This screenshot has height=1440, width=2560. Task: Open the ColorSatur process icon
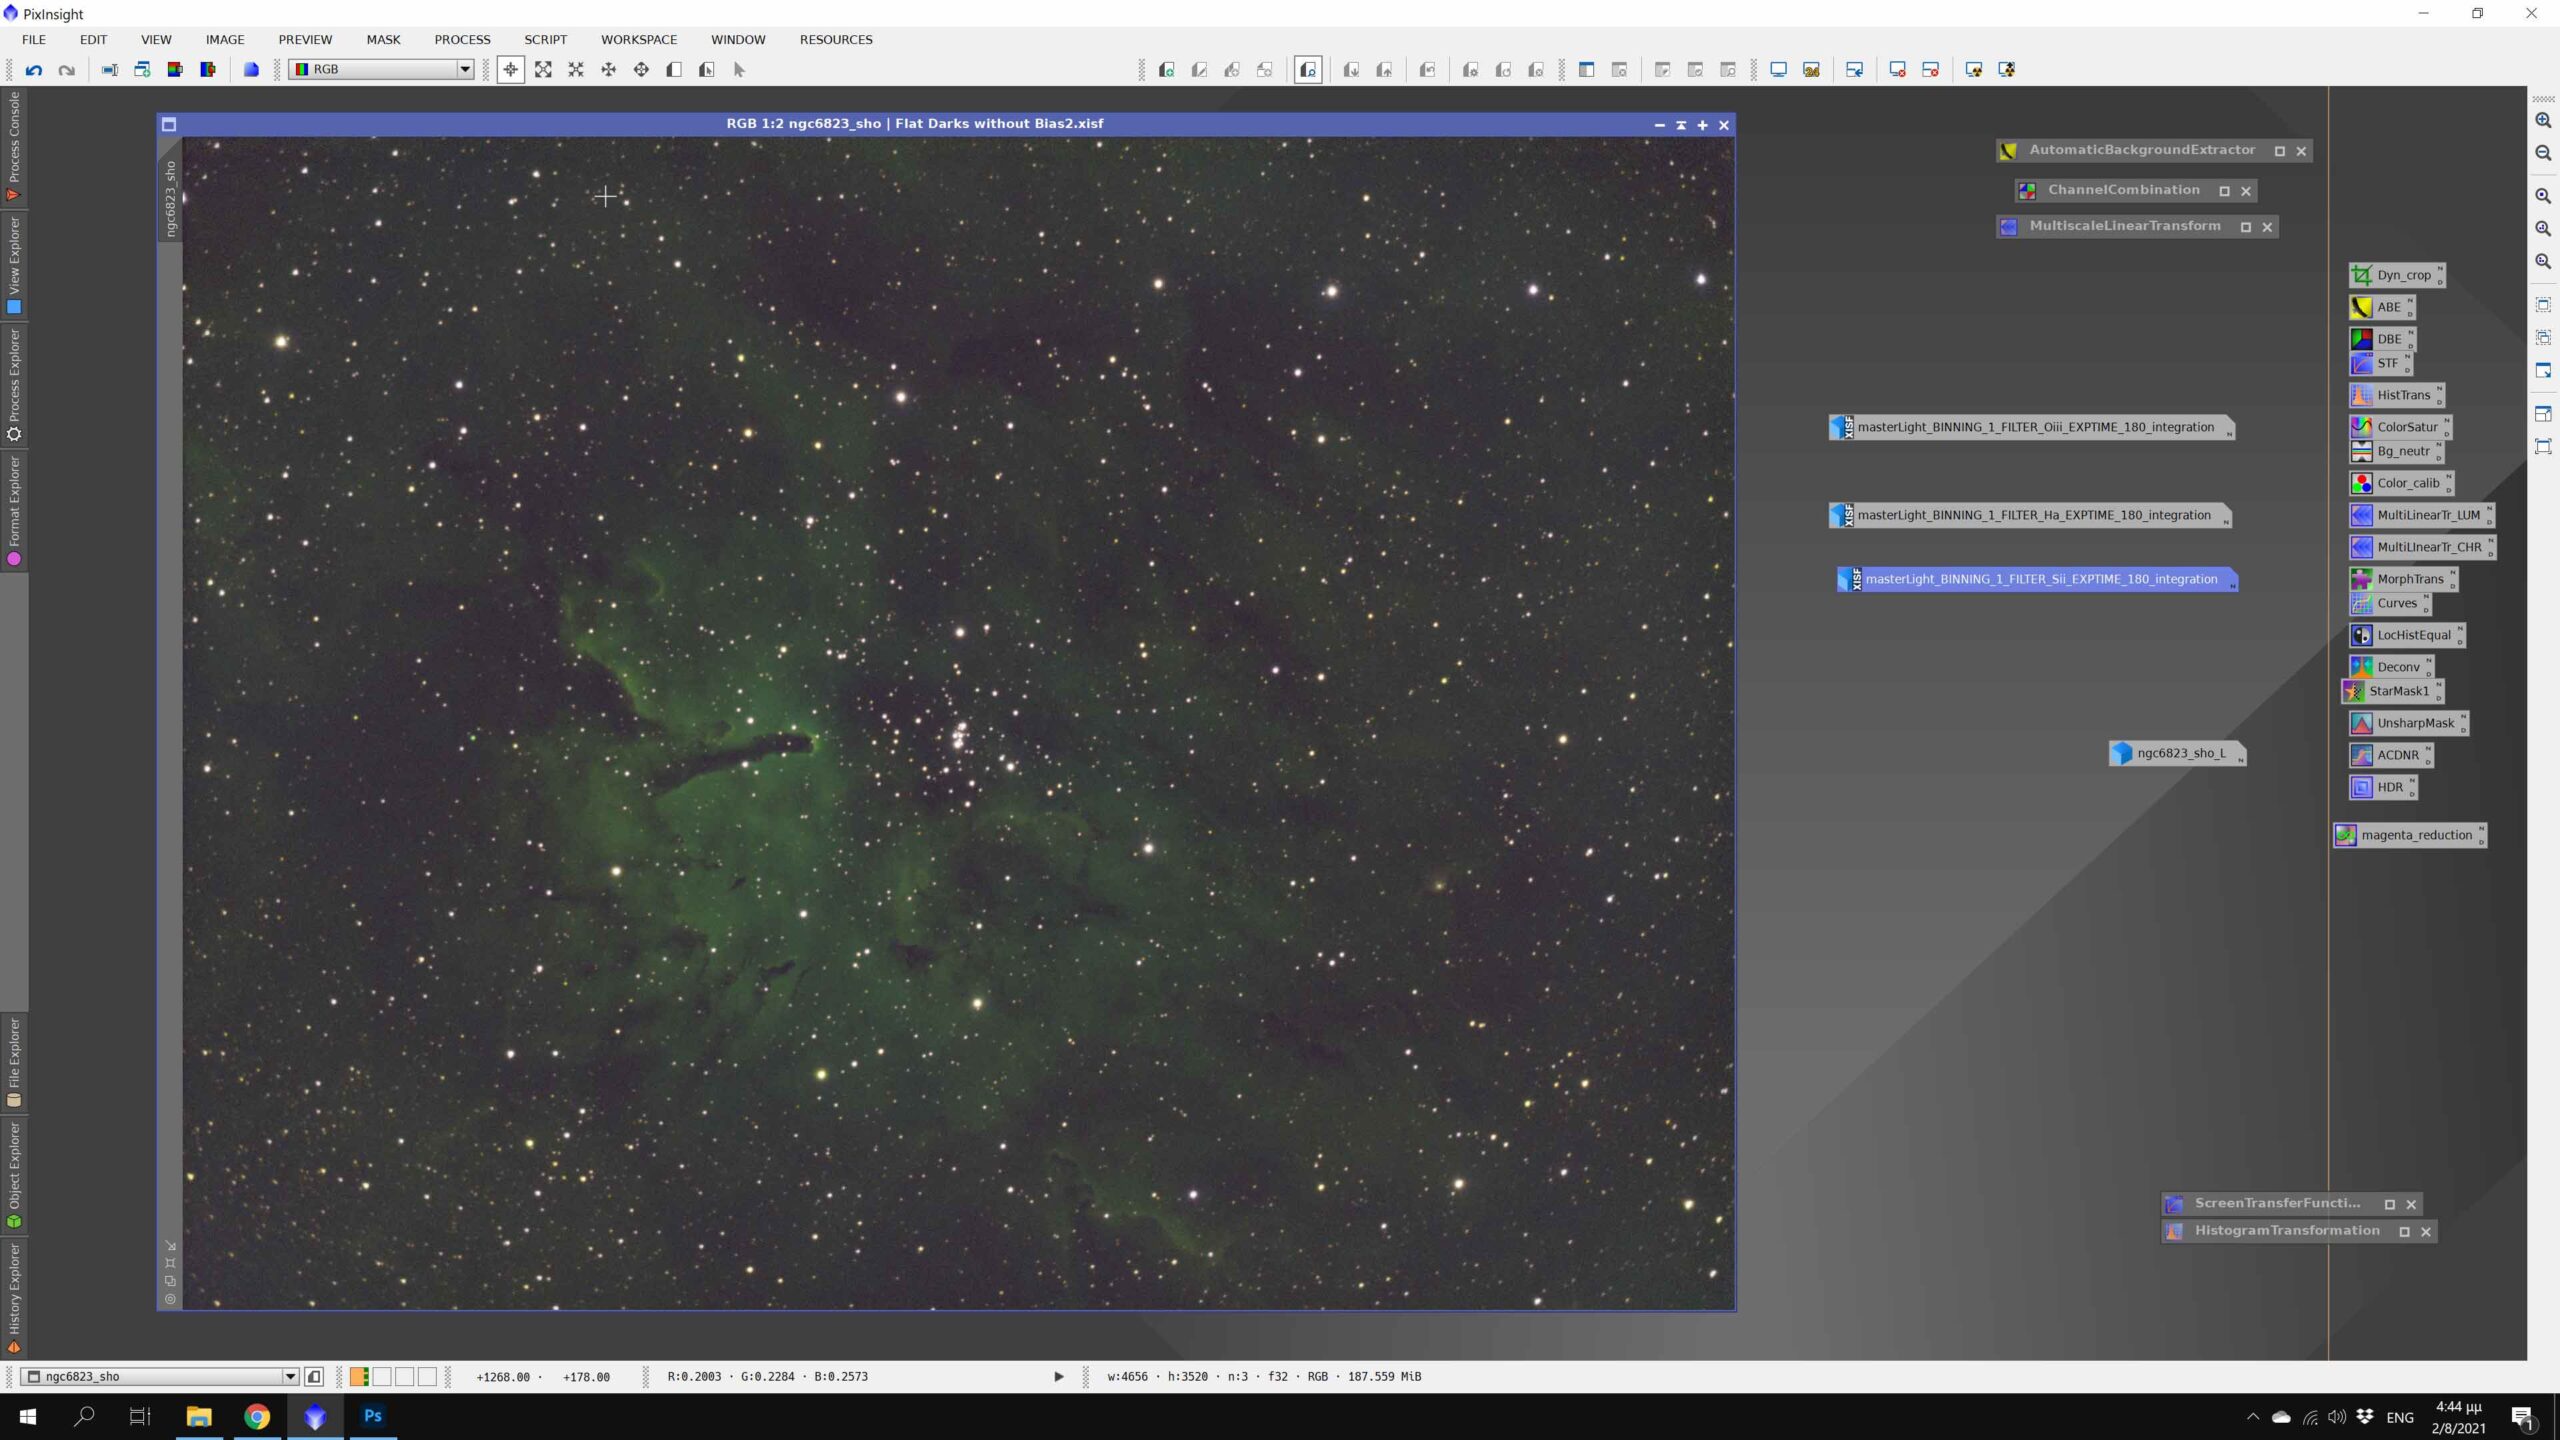(2401, 427)
